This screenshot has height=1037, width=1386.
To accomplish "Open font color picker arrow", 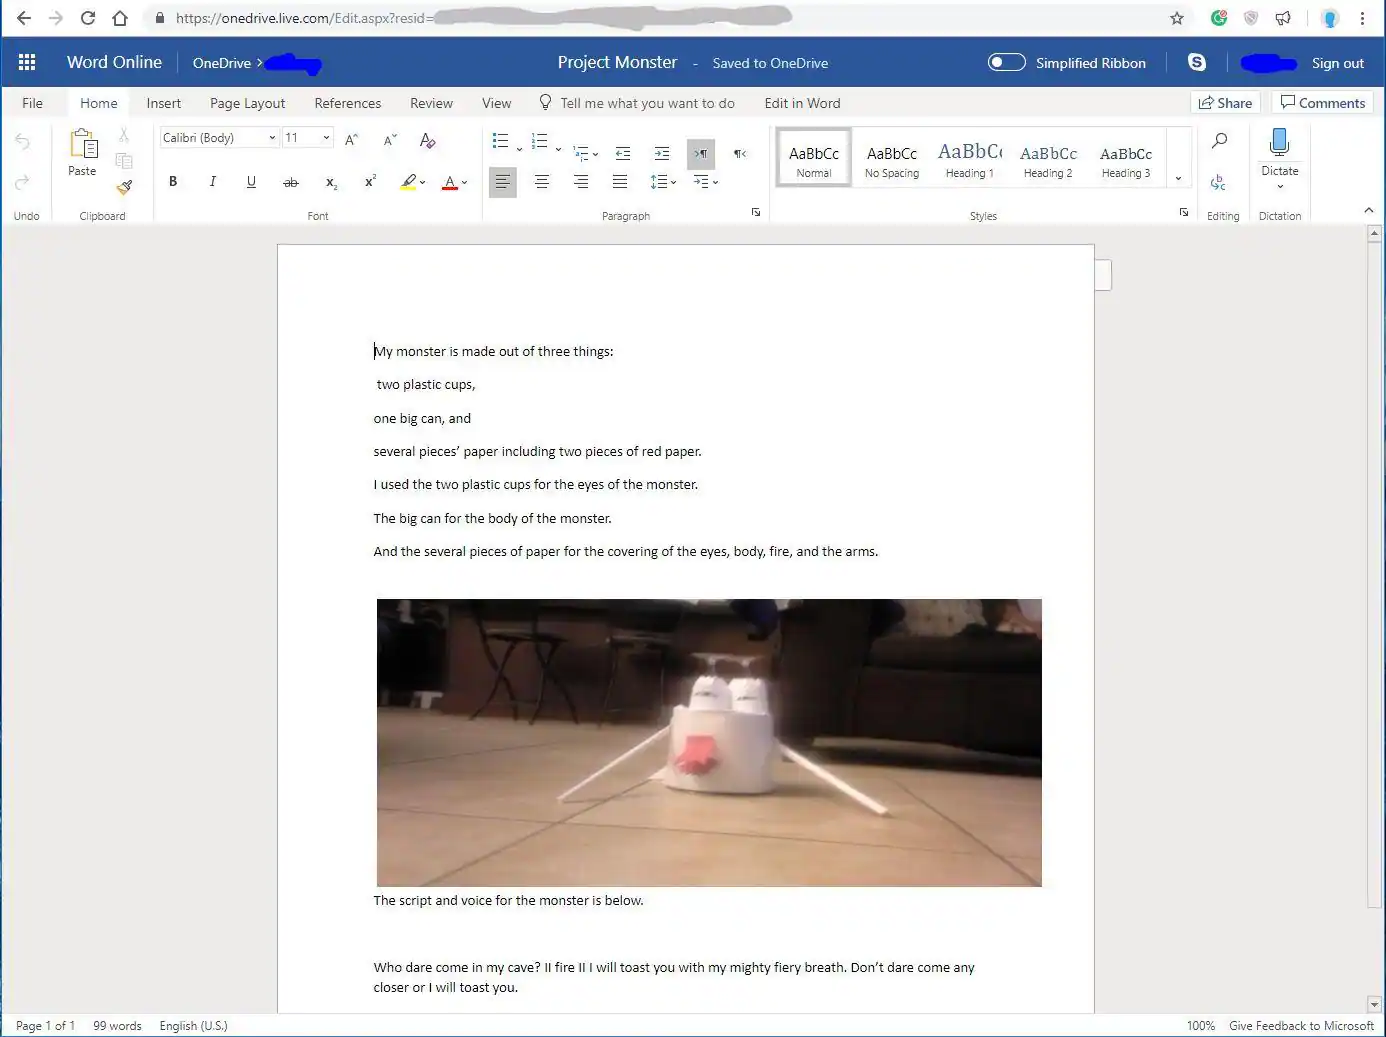I will 465,183.
